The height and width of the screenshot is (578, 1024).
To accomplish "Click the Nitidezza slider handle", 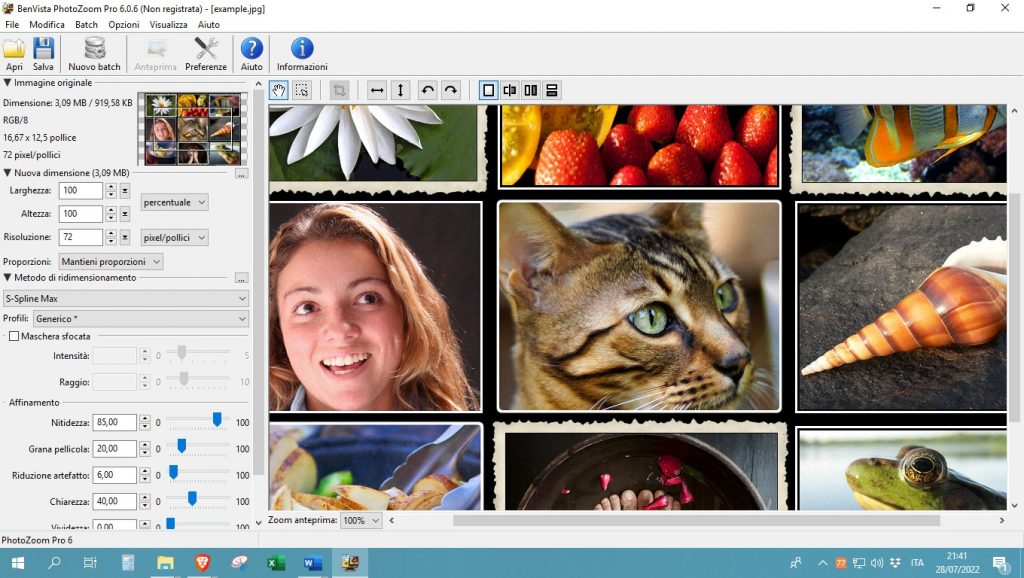I will [x=217, y=419].
